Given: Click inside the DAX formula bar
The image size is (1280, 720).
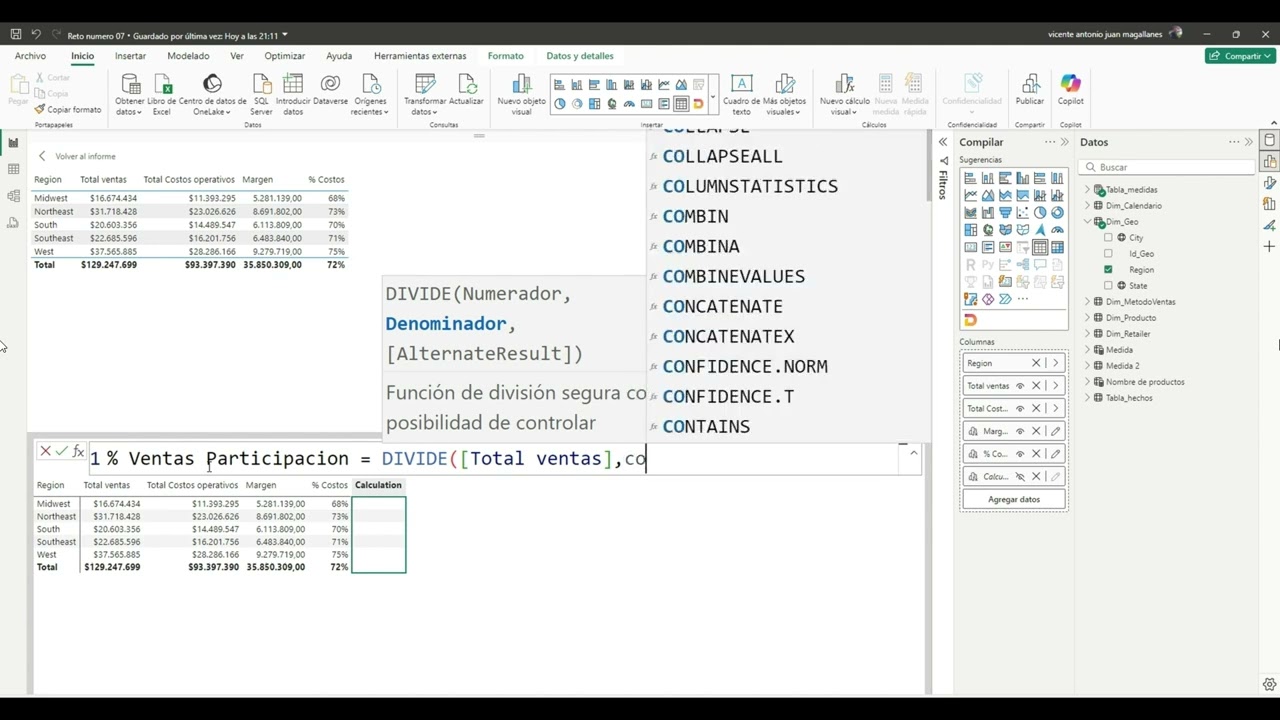Looking at the screenshot, I should (495, 459).
